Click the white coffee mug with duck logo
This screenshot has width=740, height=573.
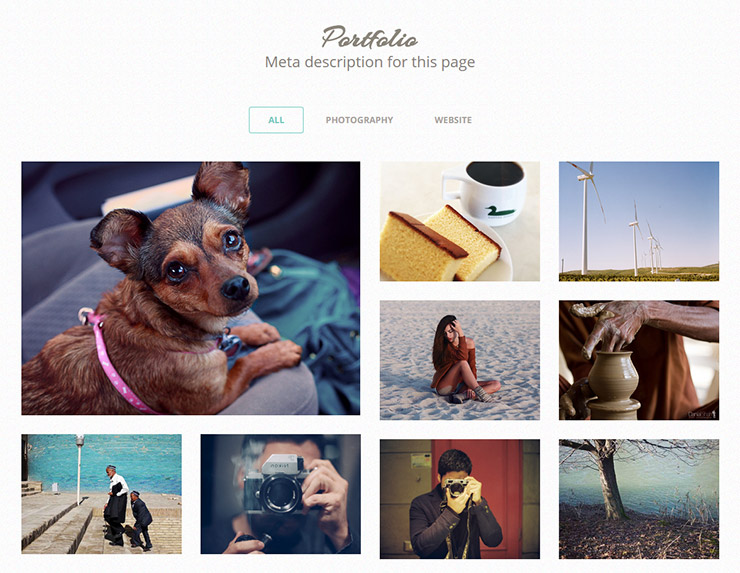tap(486, 193)
